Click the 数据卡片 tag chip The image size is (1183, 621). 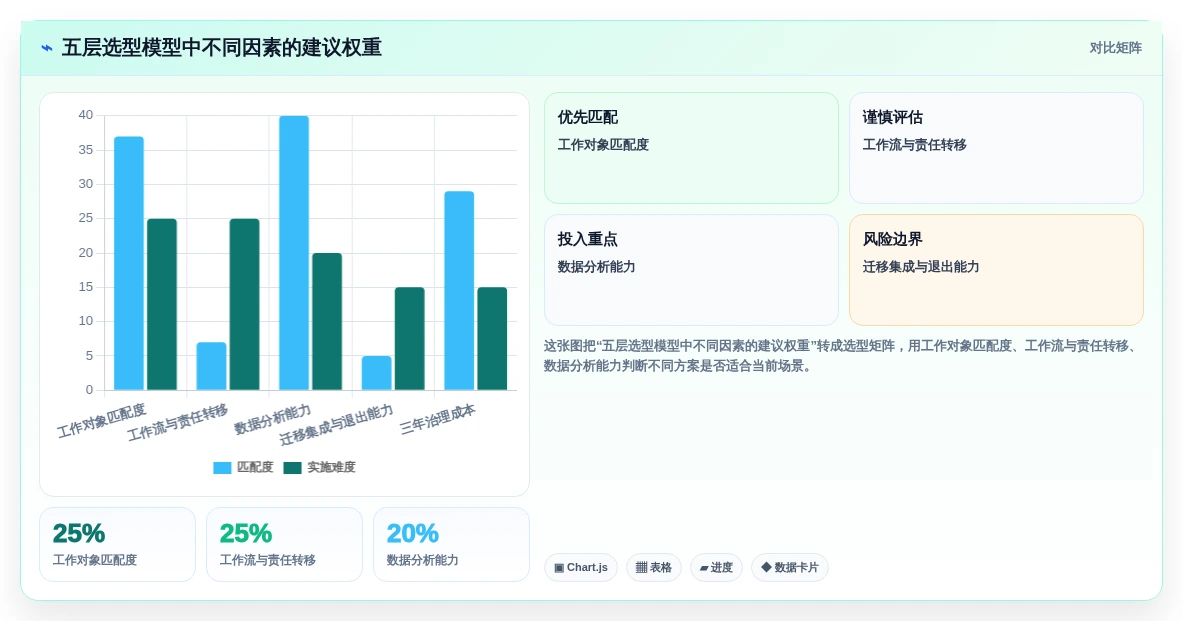[x=790, y=567]
